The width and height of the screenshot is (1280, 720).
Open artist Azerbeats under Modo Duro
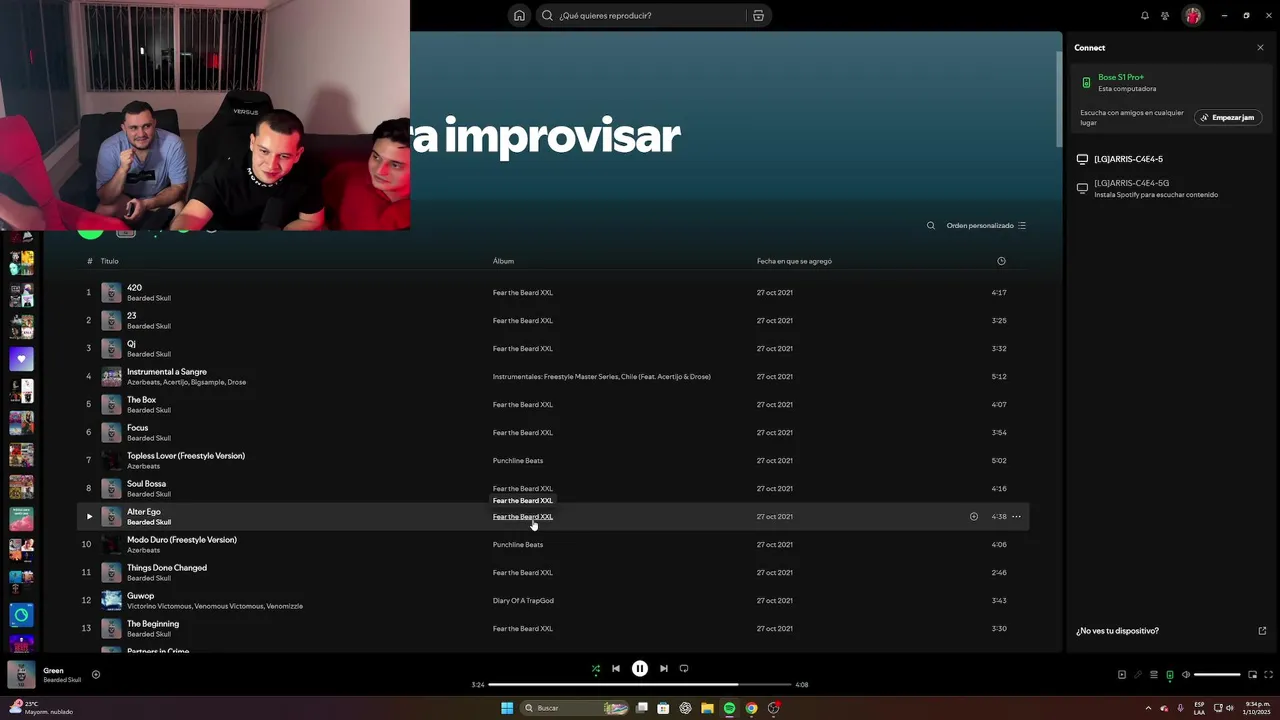point(143,550)
